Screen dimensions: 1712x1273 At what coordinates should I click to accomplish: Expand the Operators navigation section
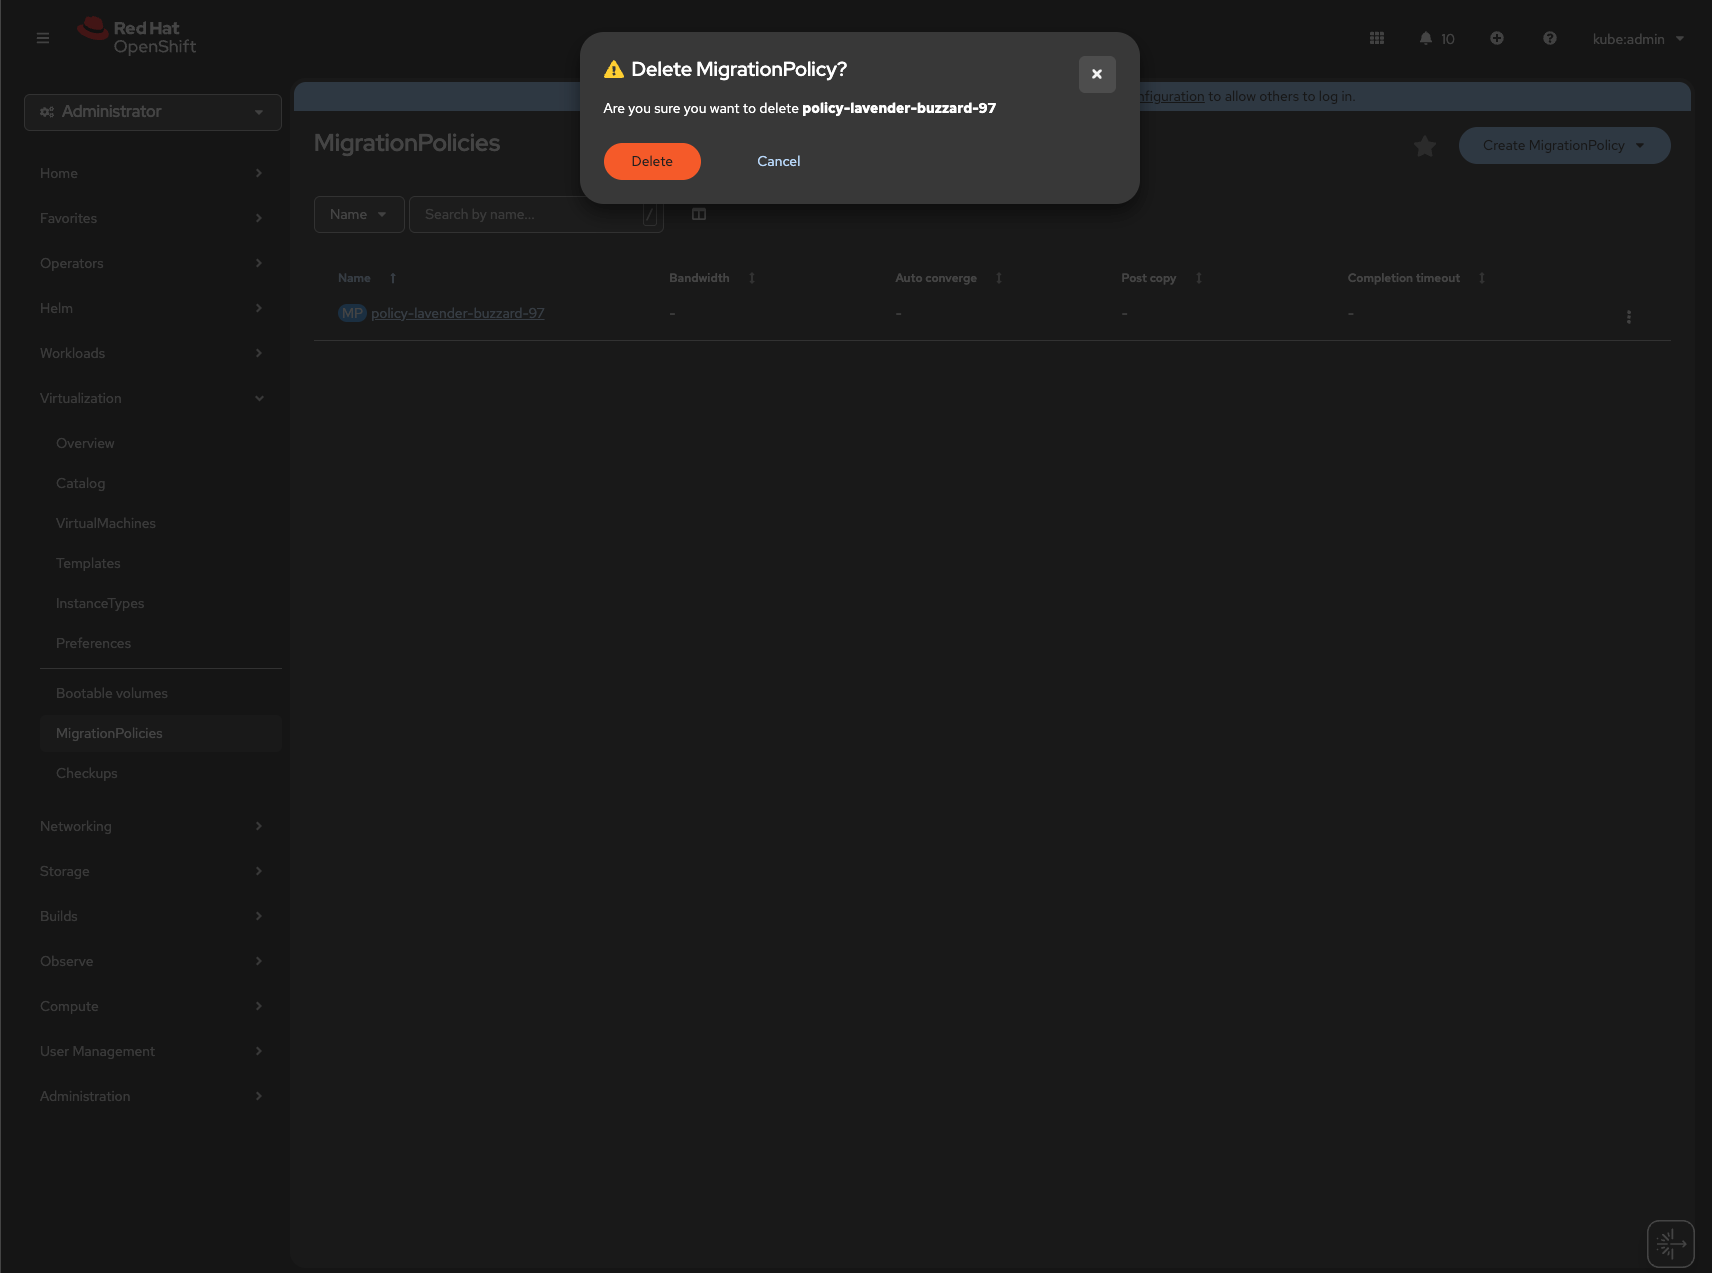[152, 263]
